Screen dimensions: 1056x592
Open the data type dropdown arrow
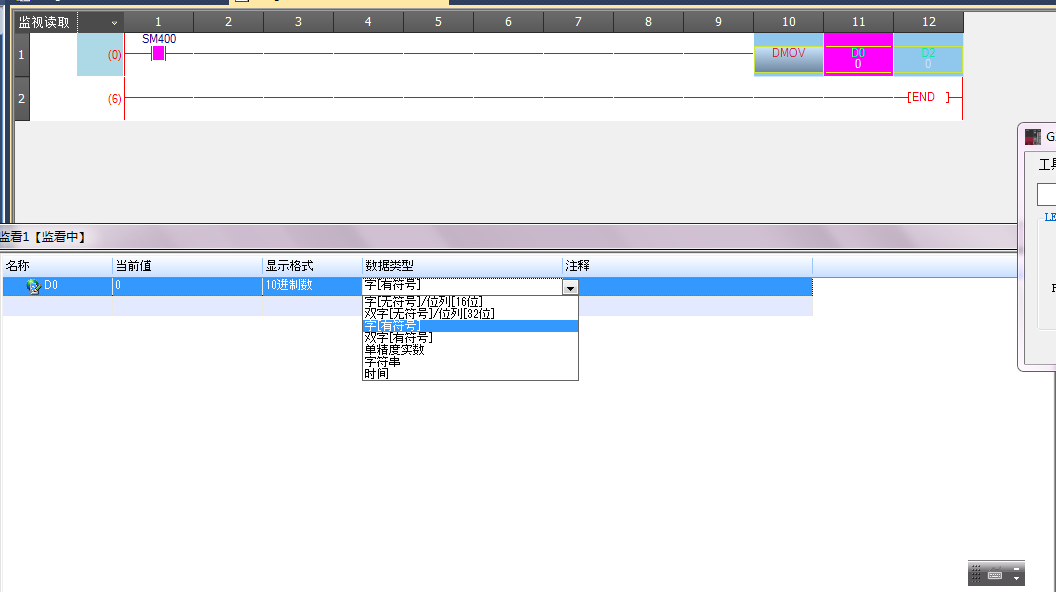click(x=570, y=287)
